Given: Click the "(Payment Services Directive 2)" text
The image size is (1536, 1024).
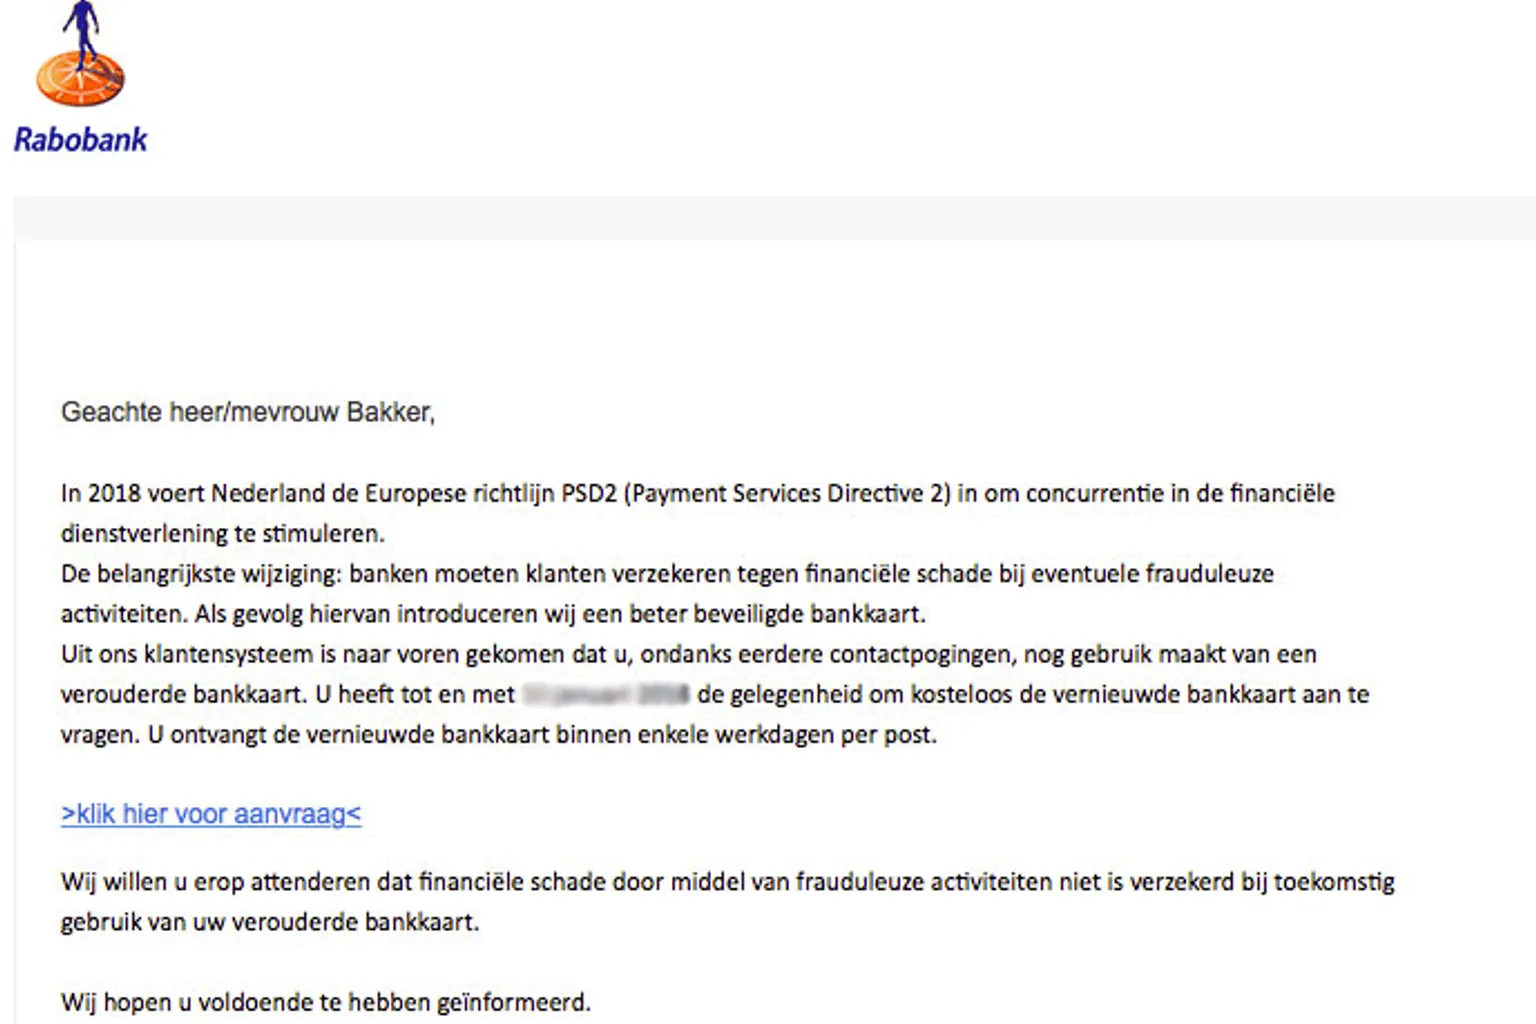Looking at the screenshot, I should point(787,493).
